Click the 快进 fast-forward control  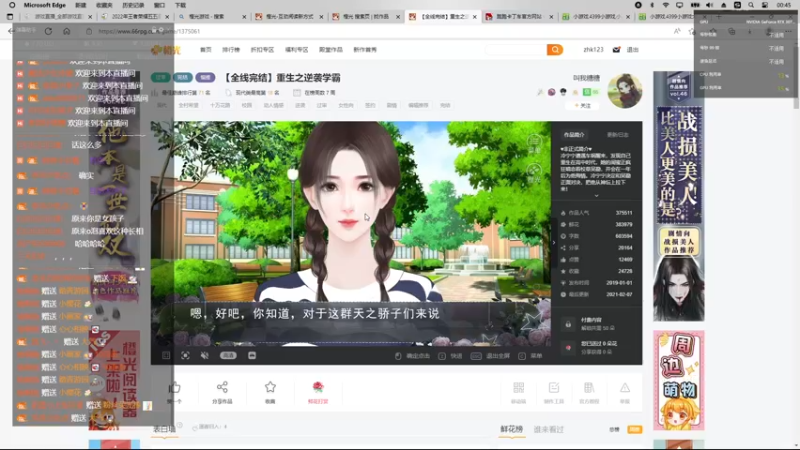tap(451, 356)
